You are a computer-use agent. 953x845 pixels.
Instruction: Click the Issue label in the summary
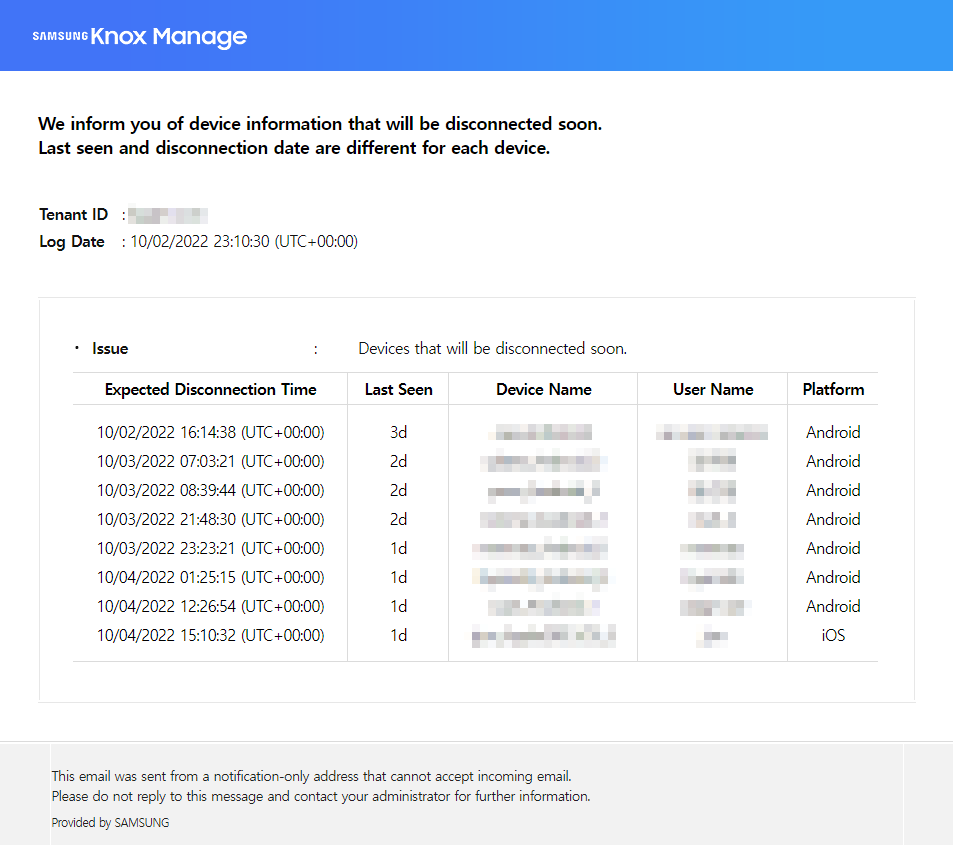tap(109, 348)
